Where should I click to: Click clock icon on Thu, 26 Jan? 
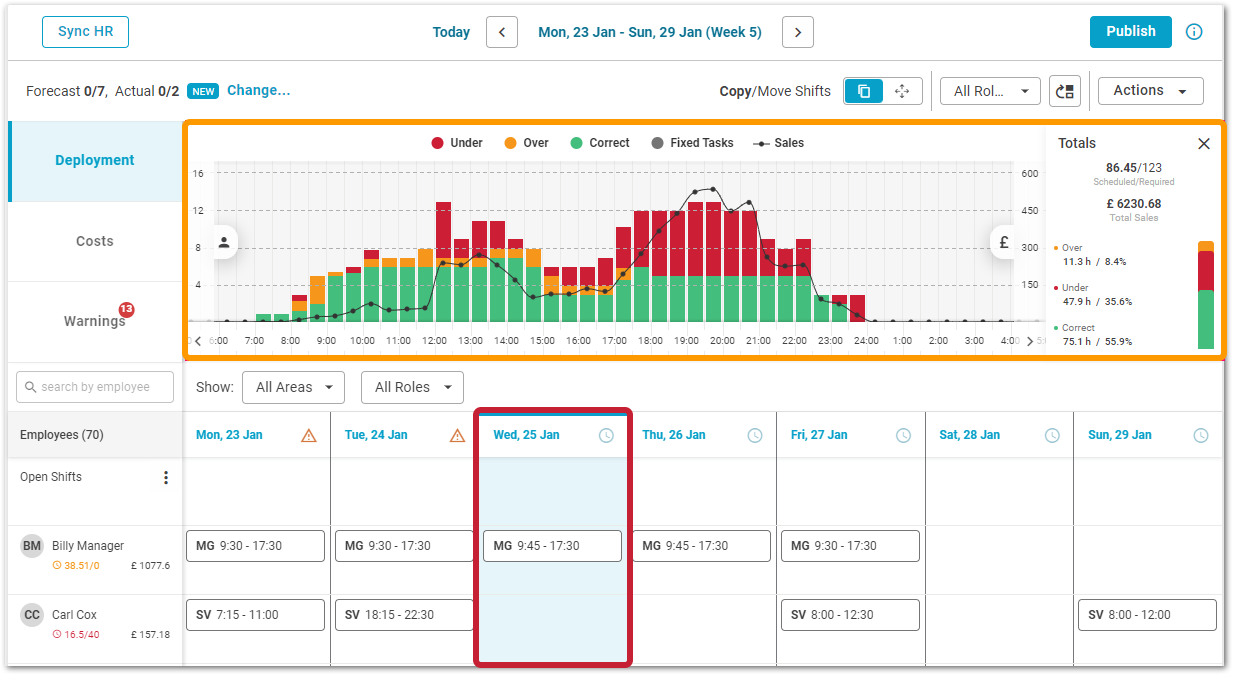(755, 435)
